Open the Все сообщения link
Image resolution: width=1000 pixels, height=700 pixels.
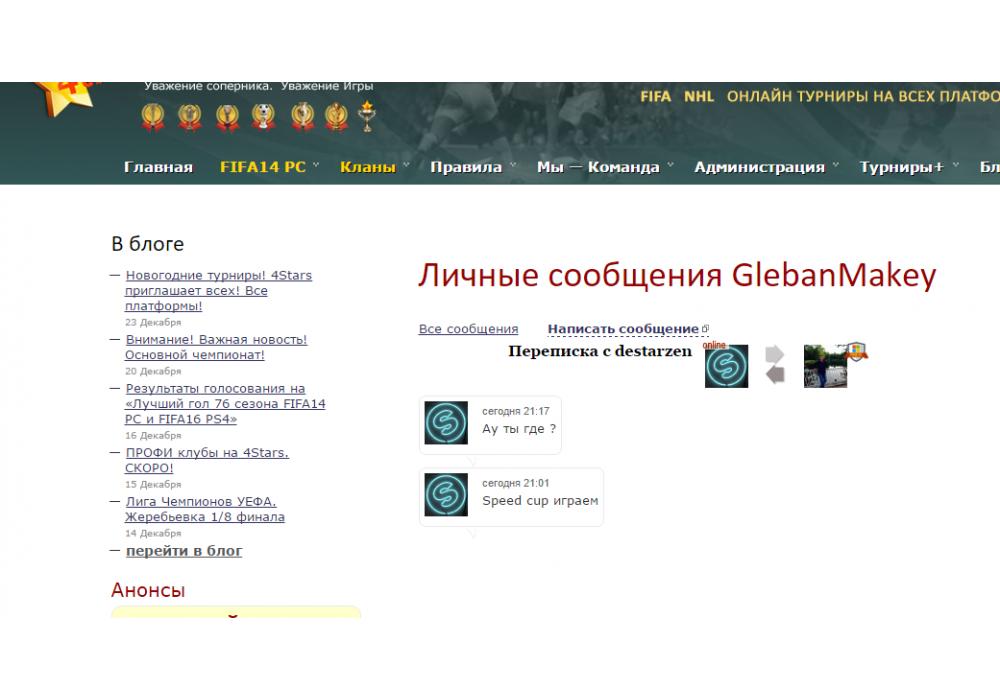click(468, 329)
